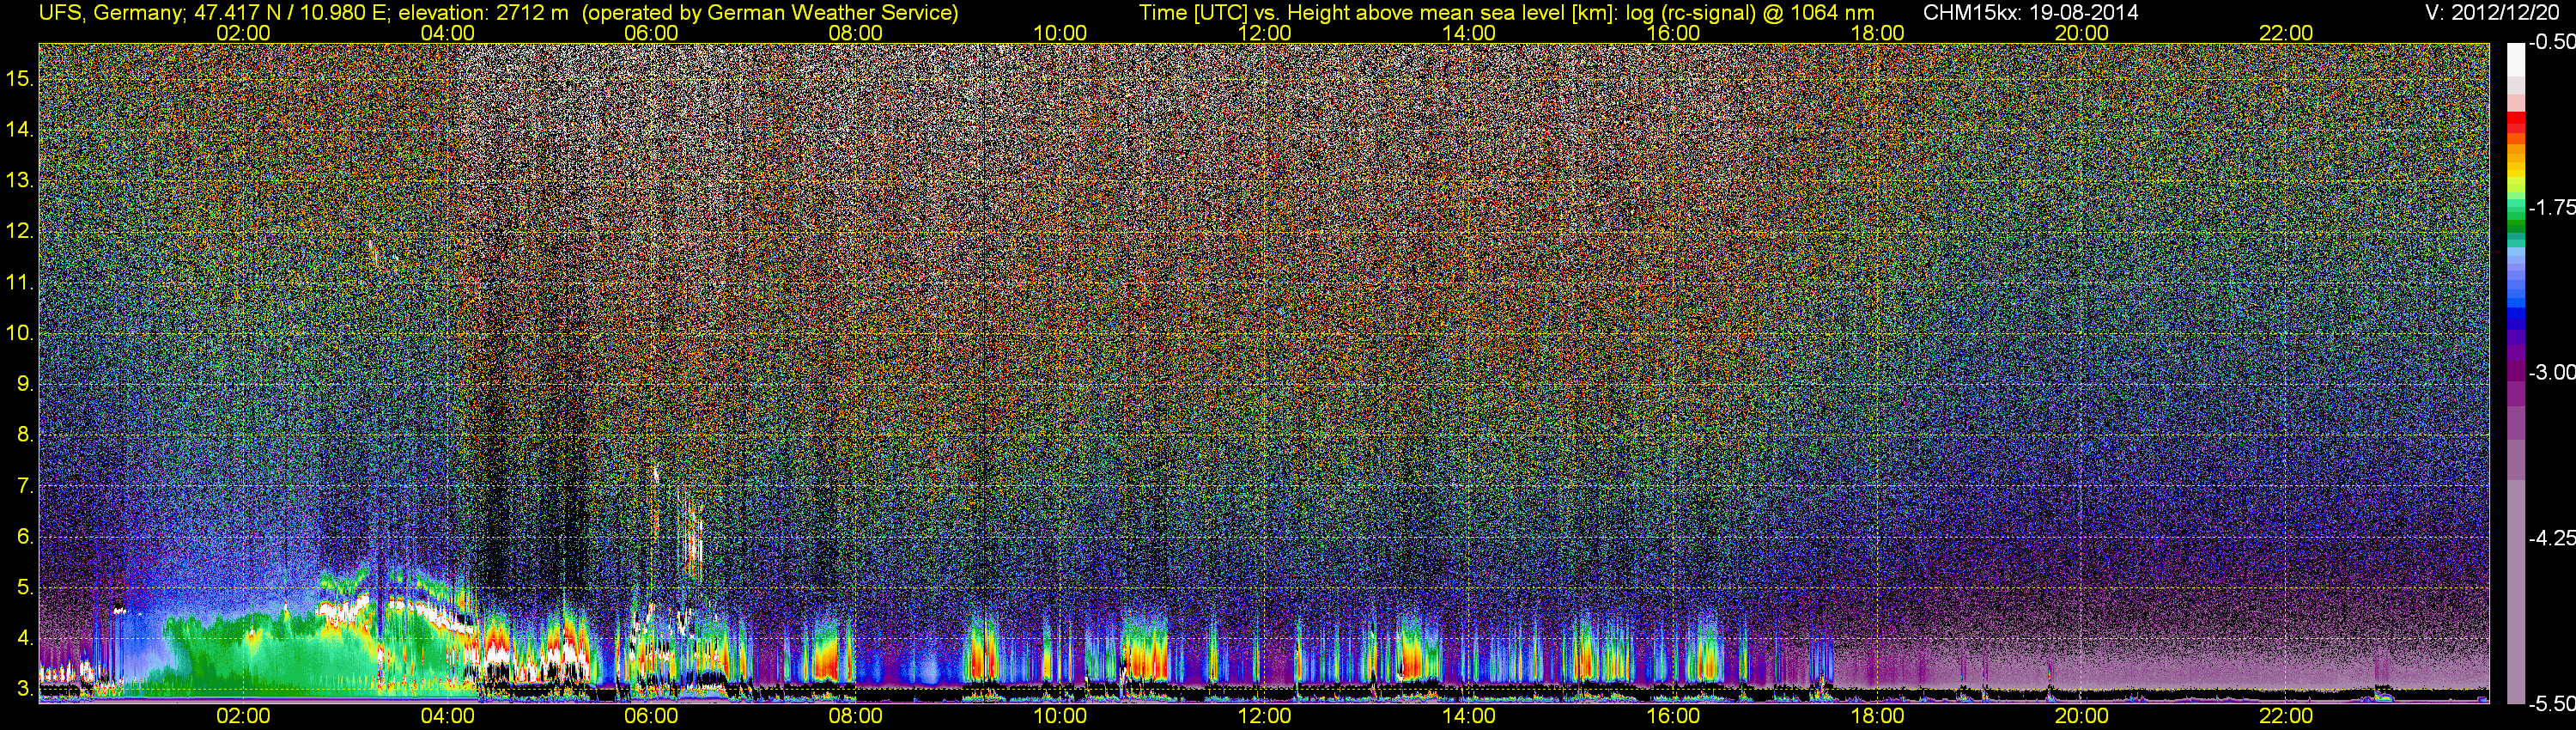The image size is (2576, 730).
Task: Click the 02:00 label on the bottom time axis
Action: tap(243, 716)
